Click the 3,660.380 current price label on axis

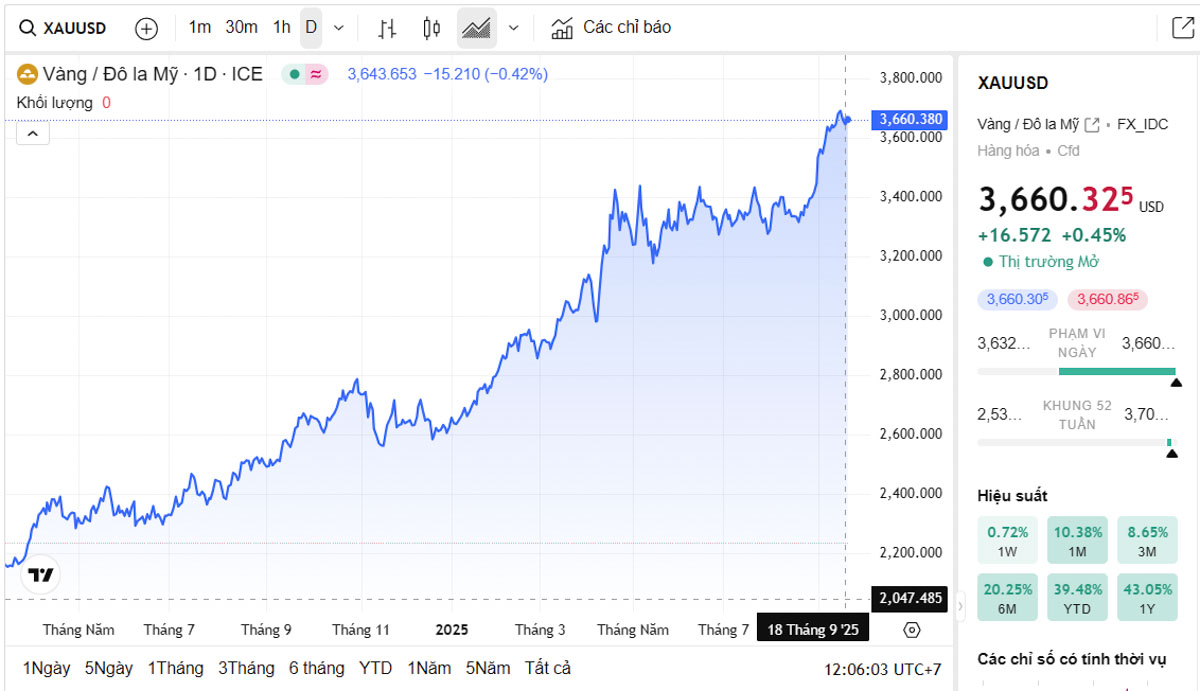[909, 119]
